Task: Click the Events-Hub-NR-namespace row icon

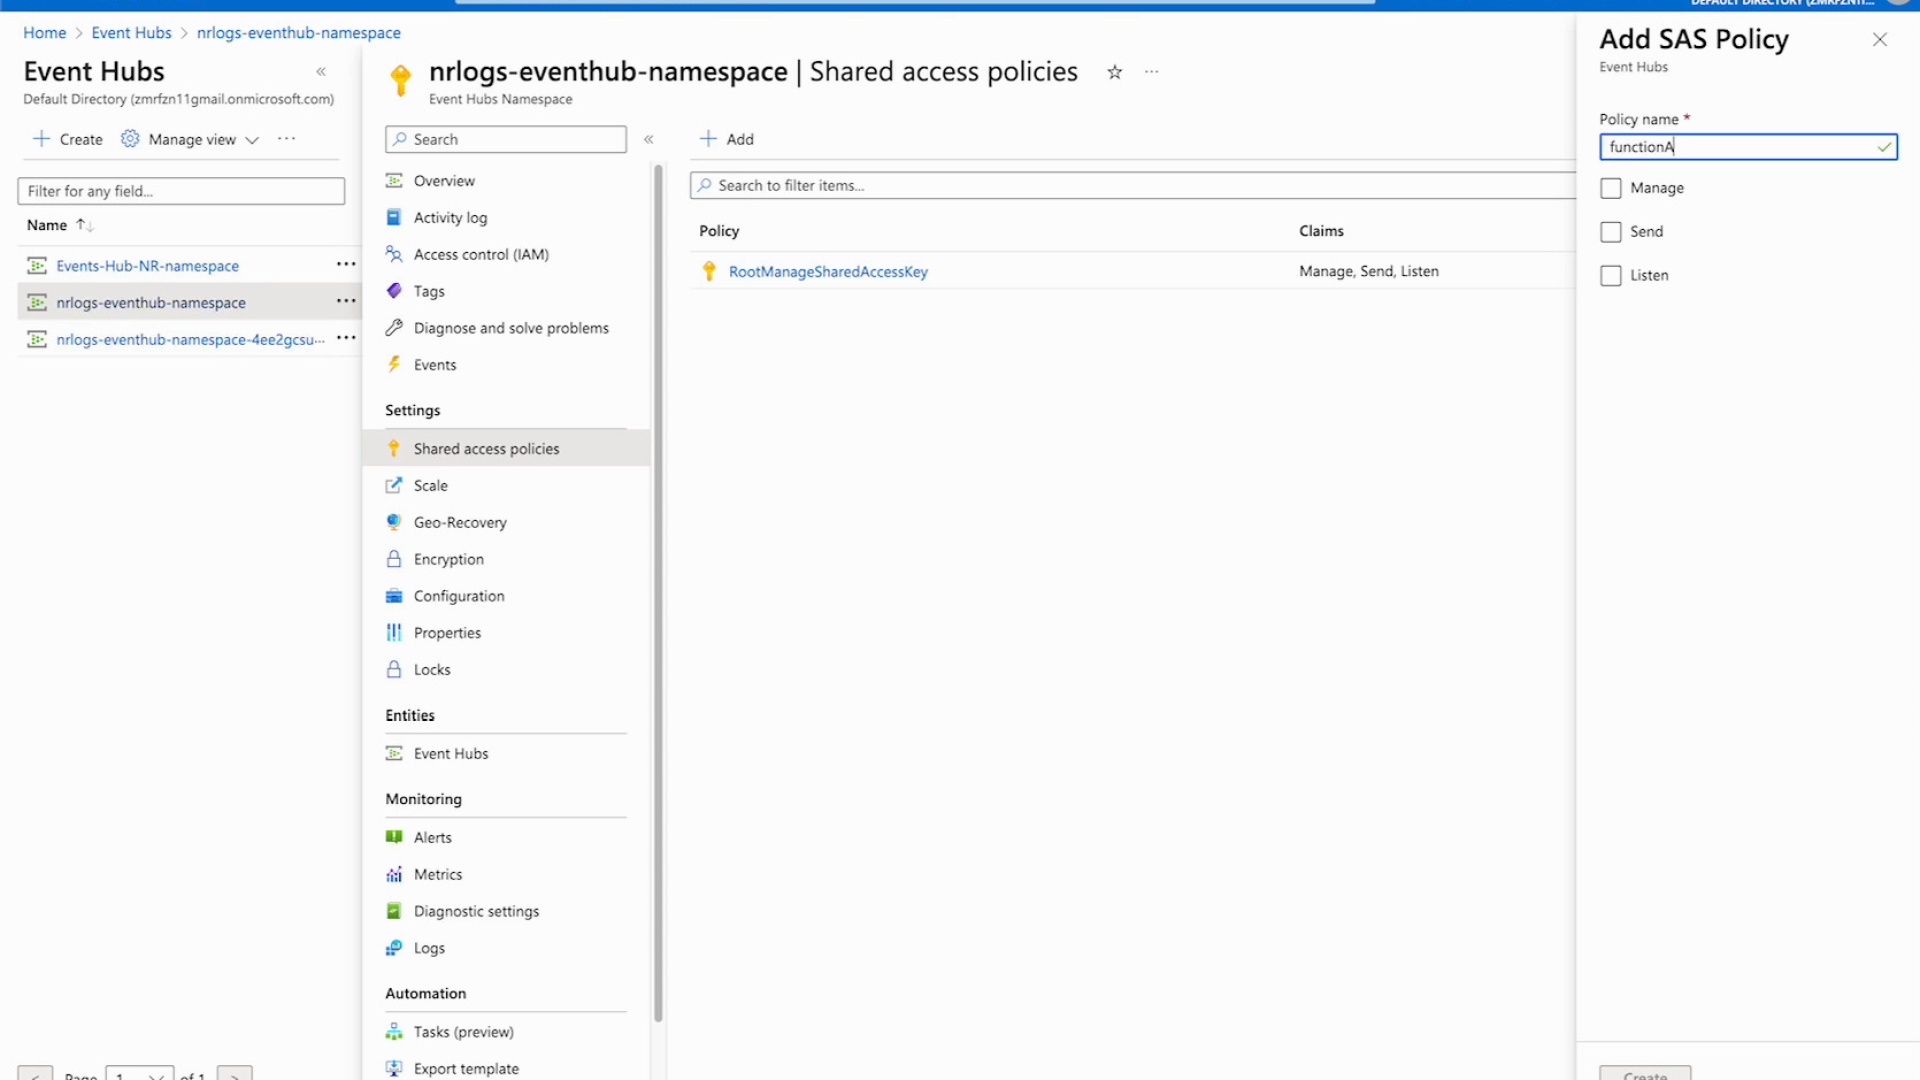Action: (37, 266)
